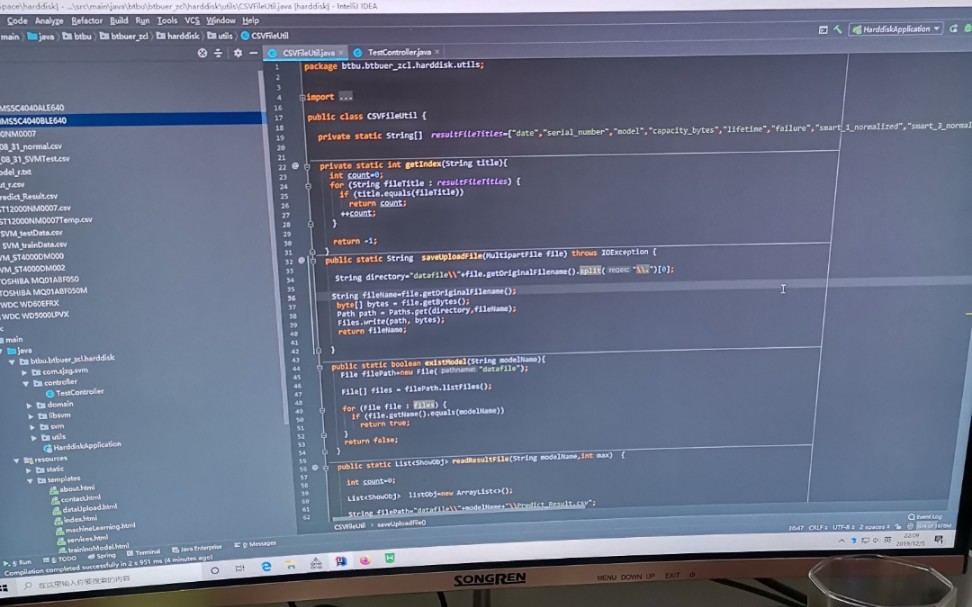Select TOSHIBA MQ01ABF050M in project tree

coord(43,291)
